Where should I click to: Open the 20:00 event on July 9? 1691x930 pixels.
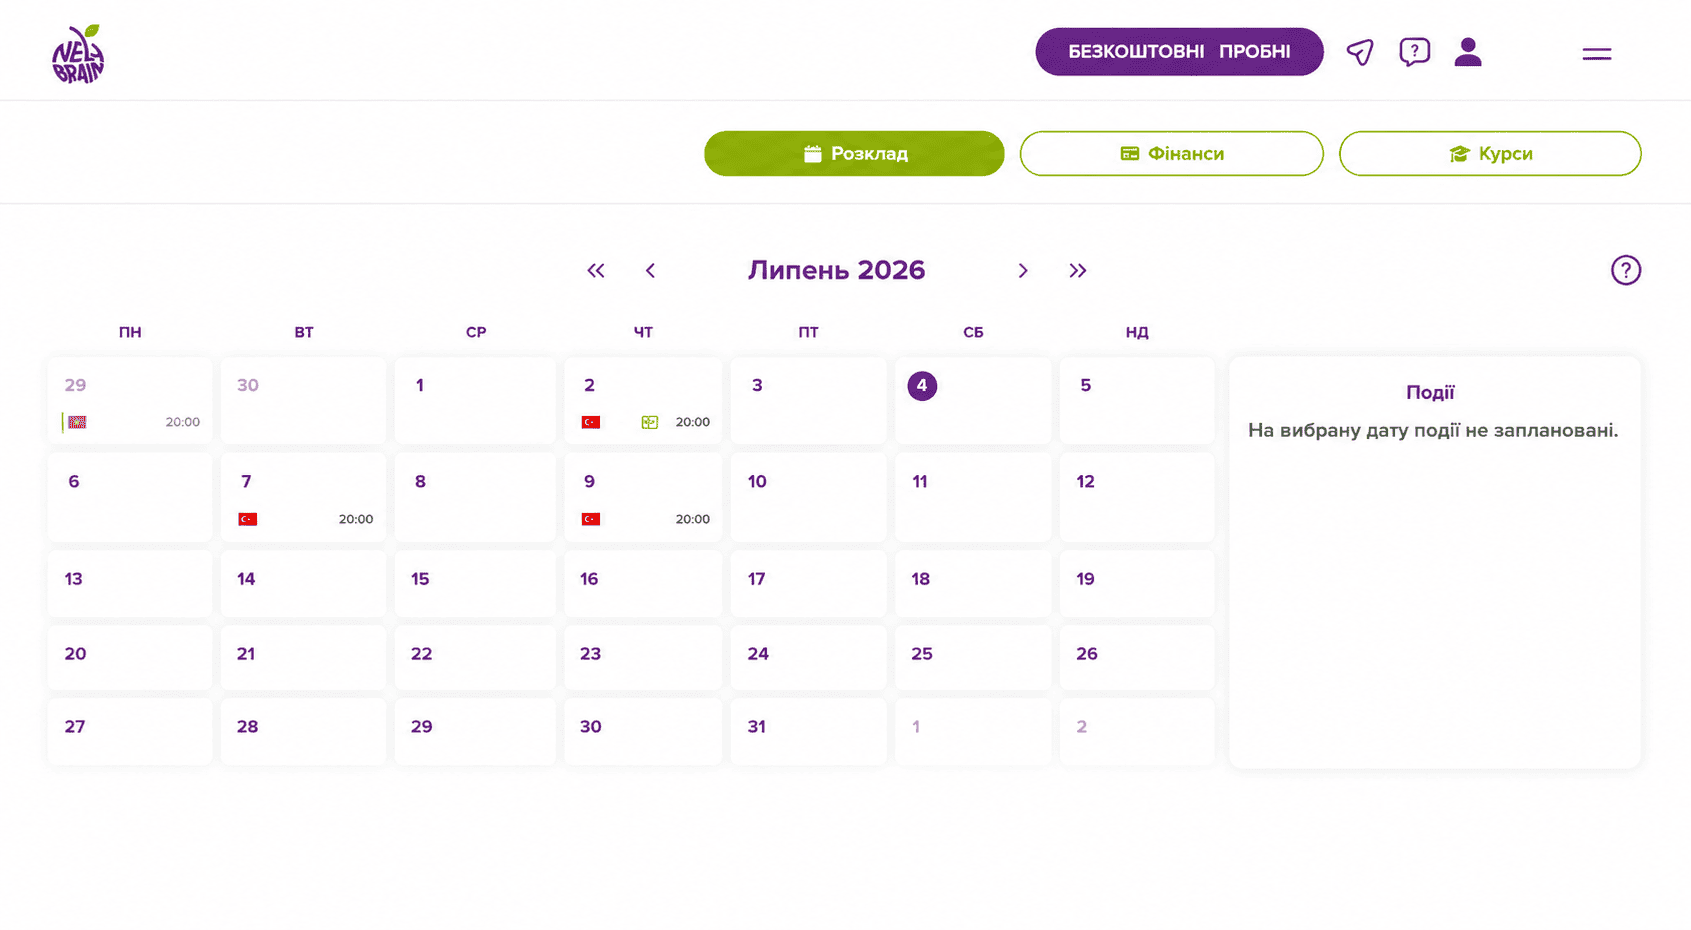(x=692, y=519)
